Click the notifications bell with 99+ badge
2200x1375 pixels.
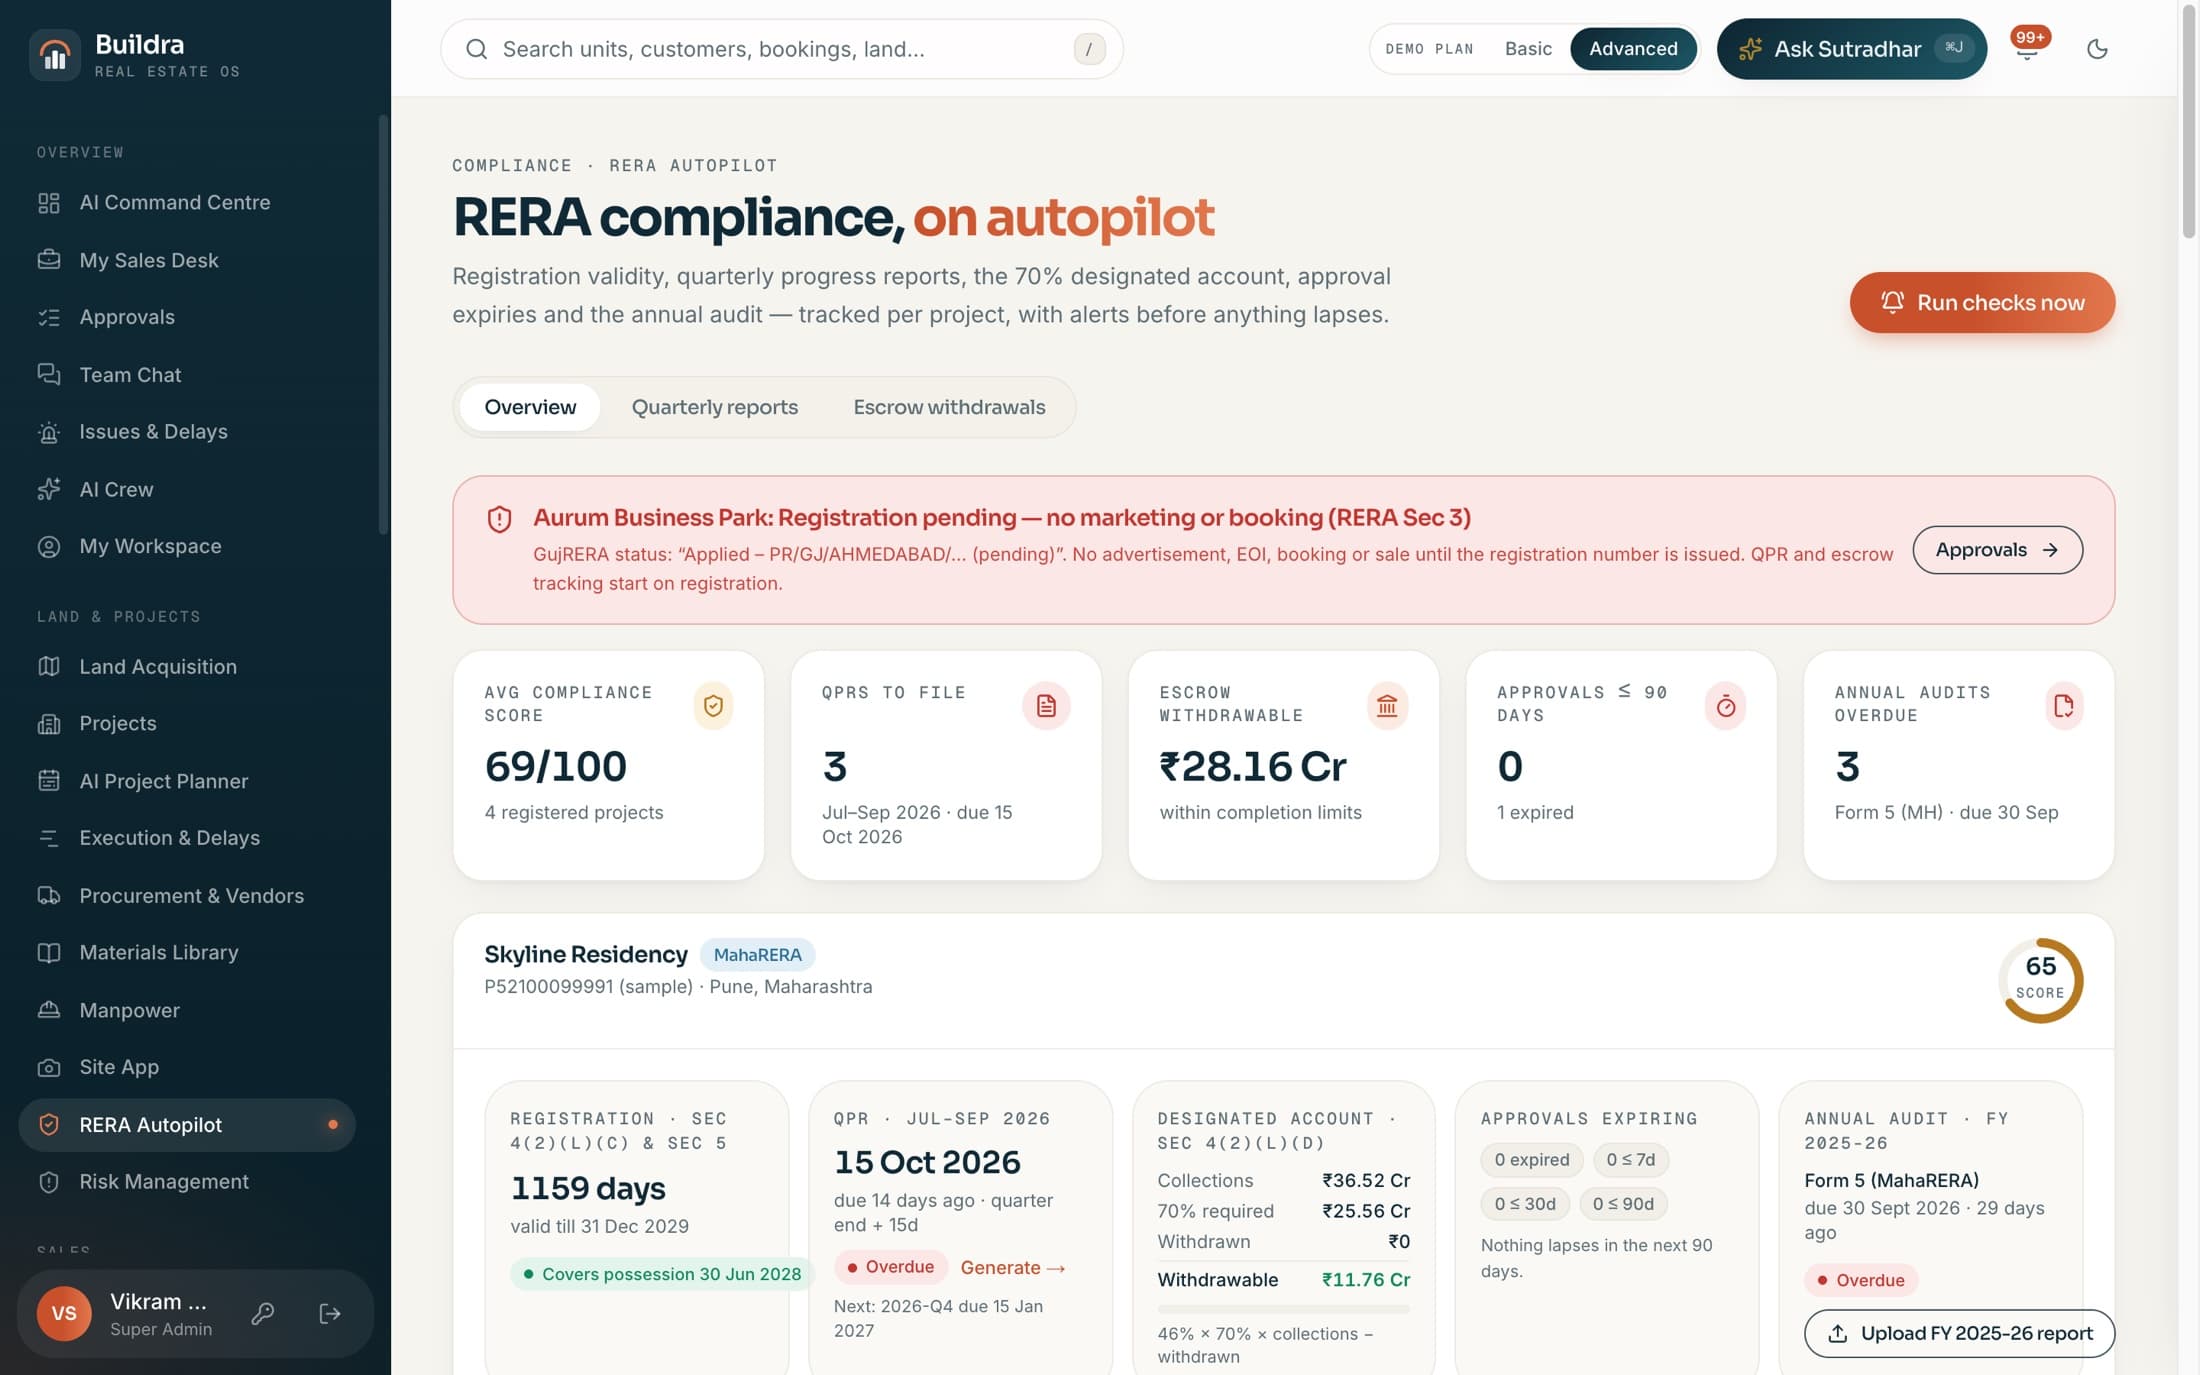(2027, 48)
